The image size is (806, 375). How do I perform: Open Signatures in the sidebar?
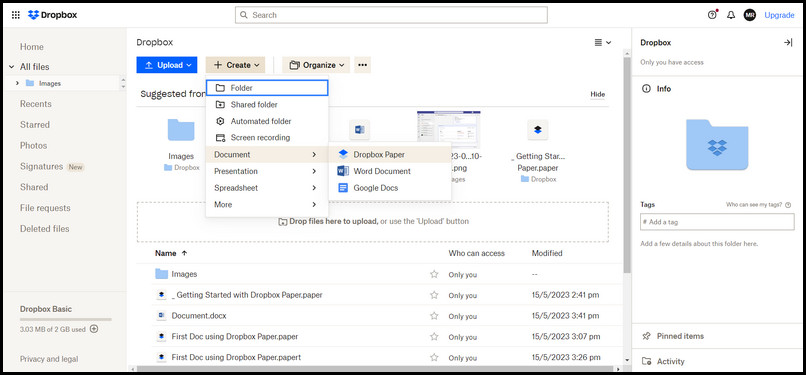point(41,166)
